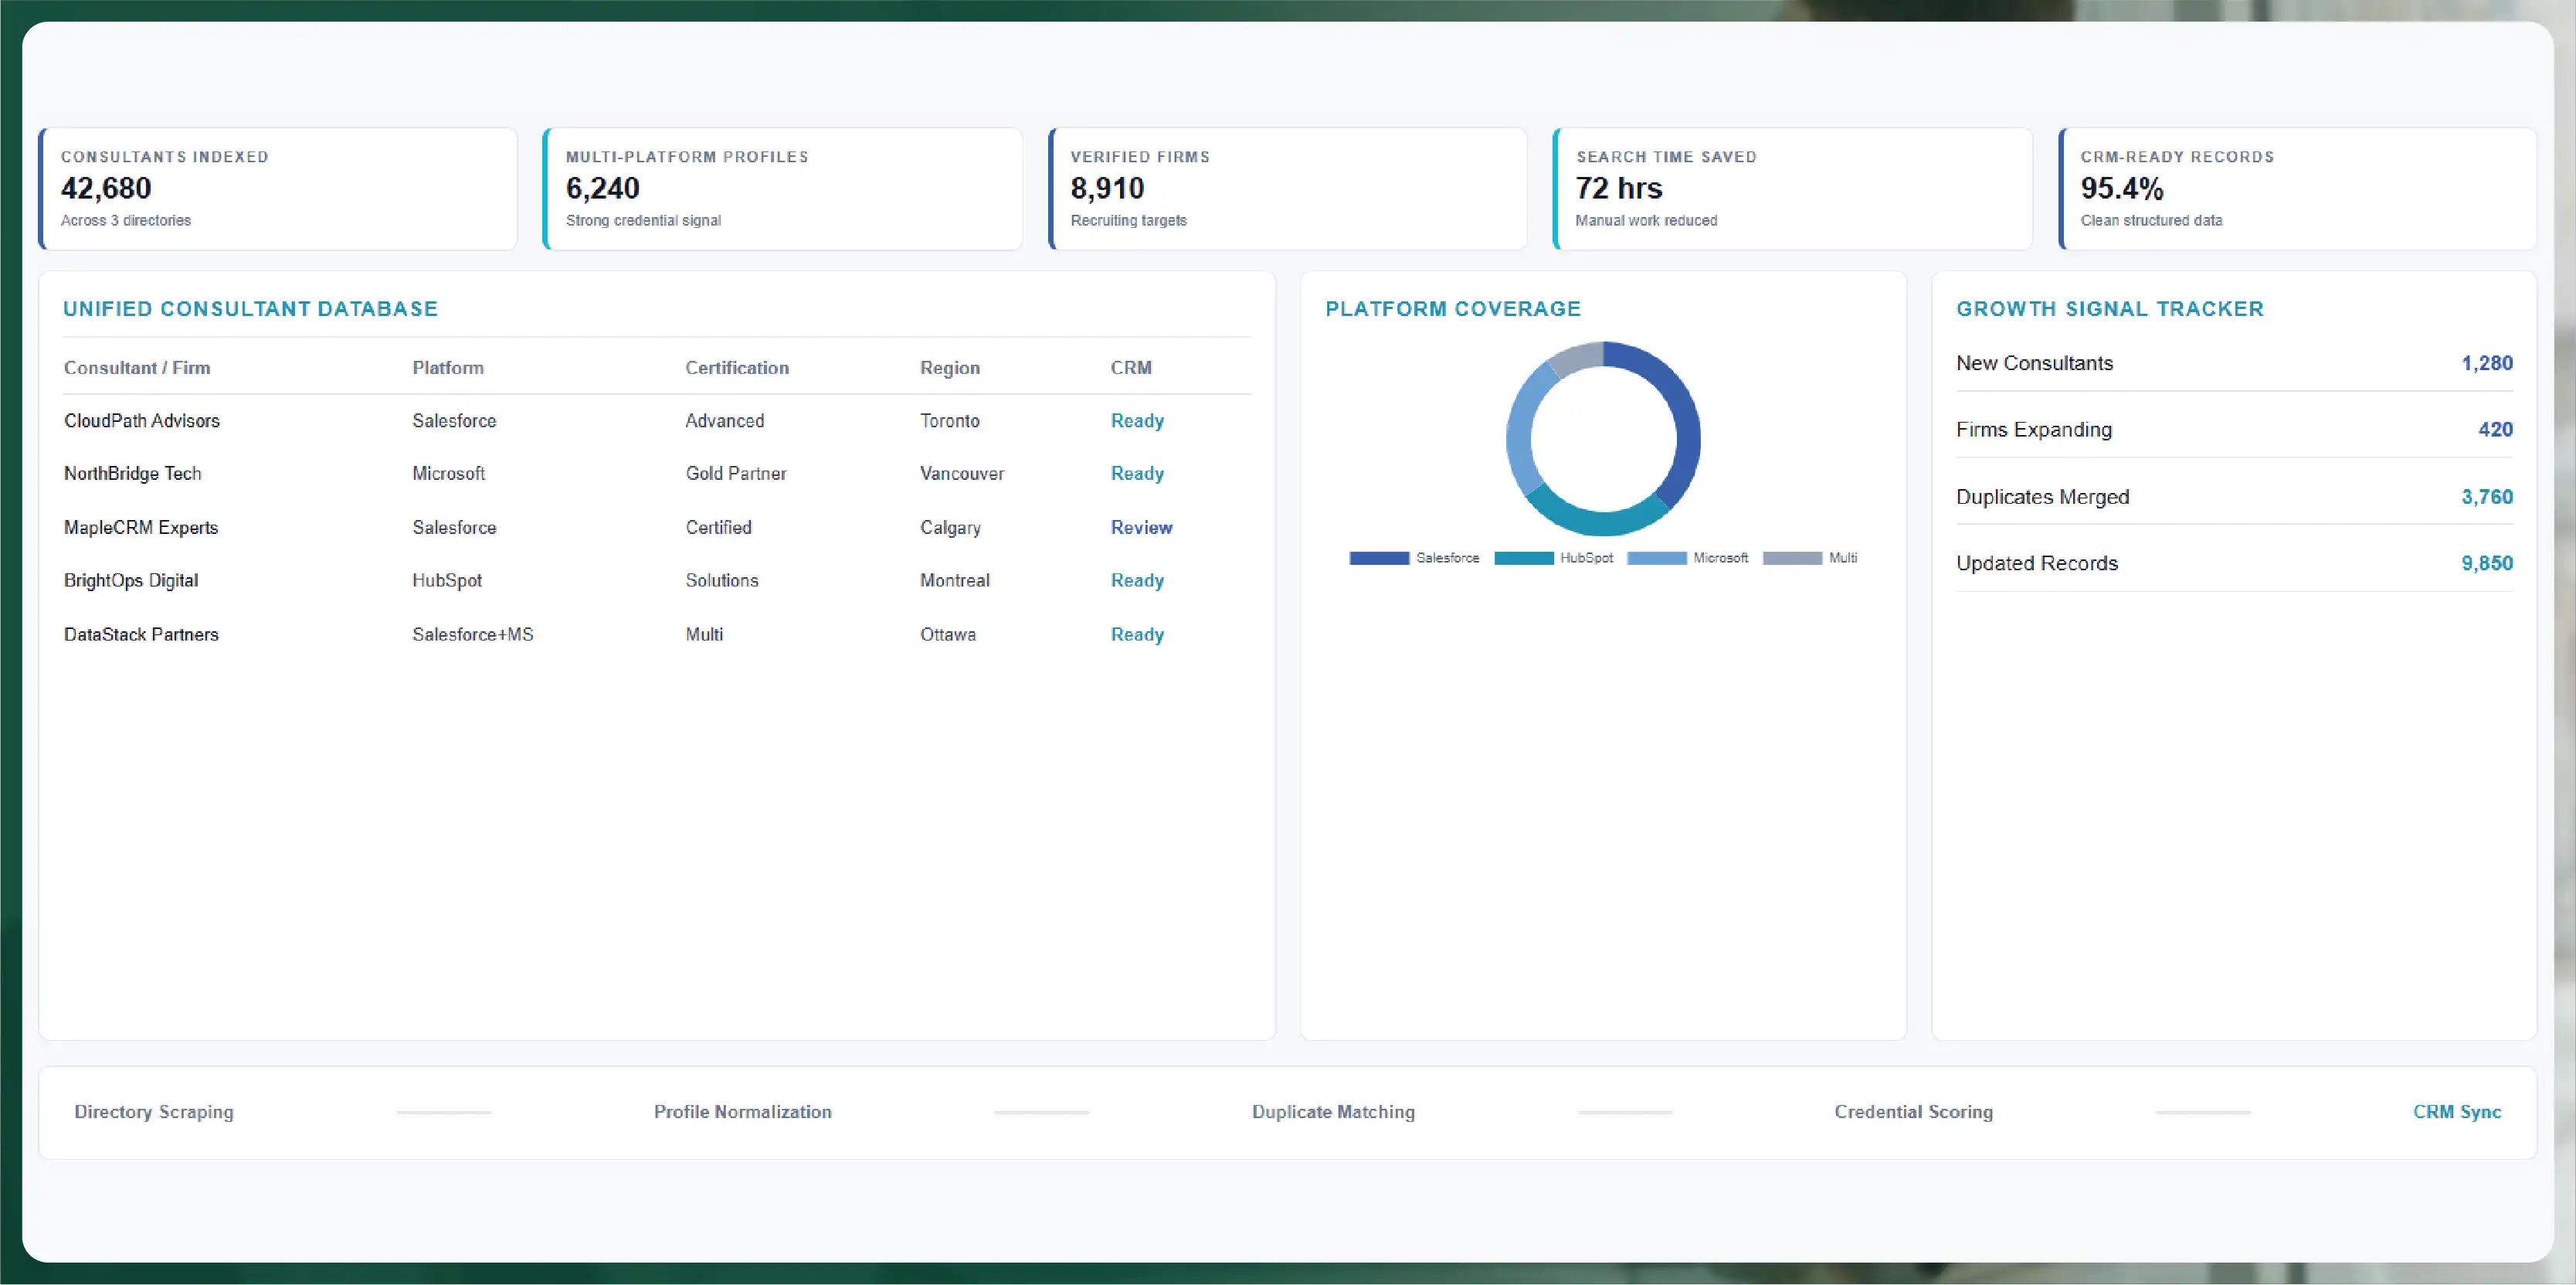Toggle the Multi legend item
2576x1285 pixels.
(1810, 558)
